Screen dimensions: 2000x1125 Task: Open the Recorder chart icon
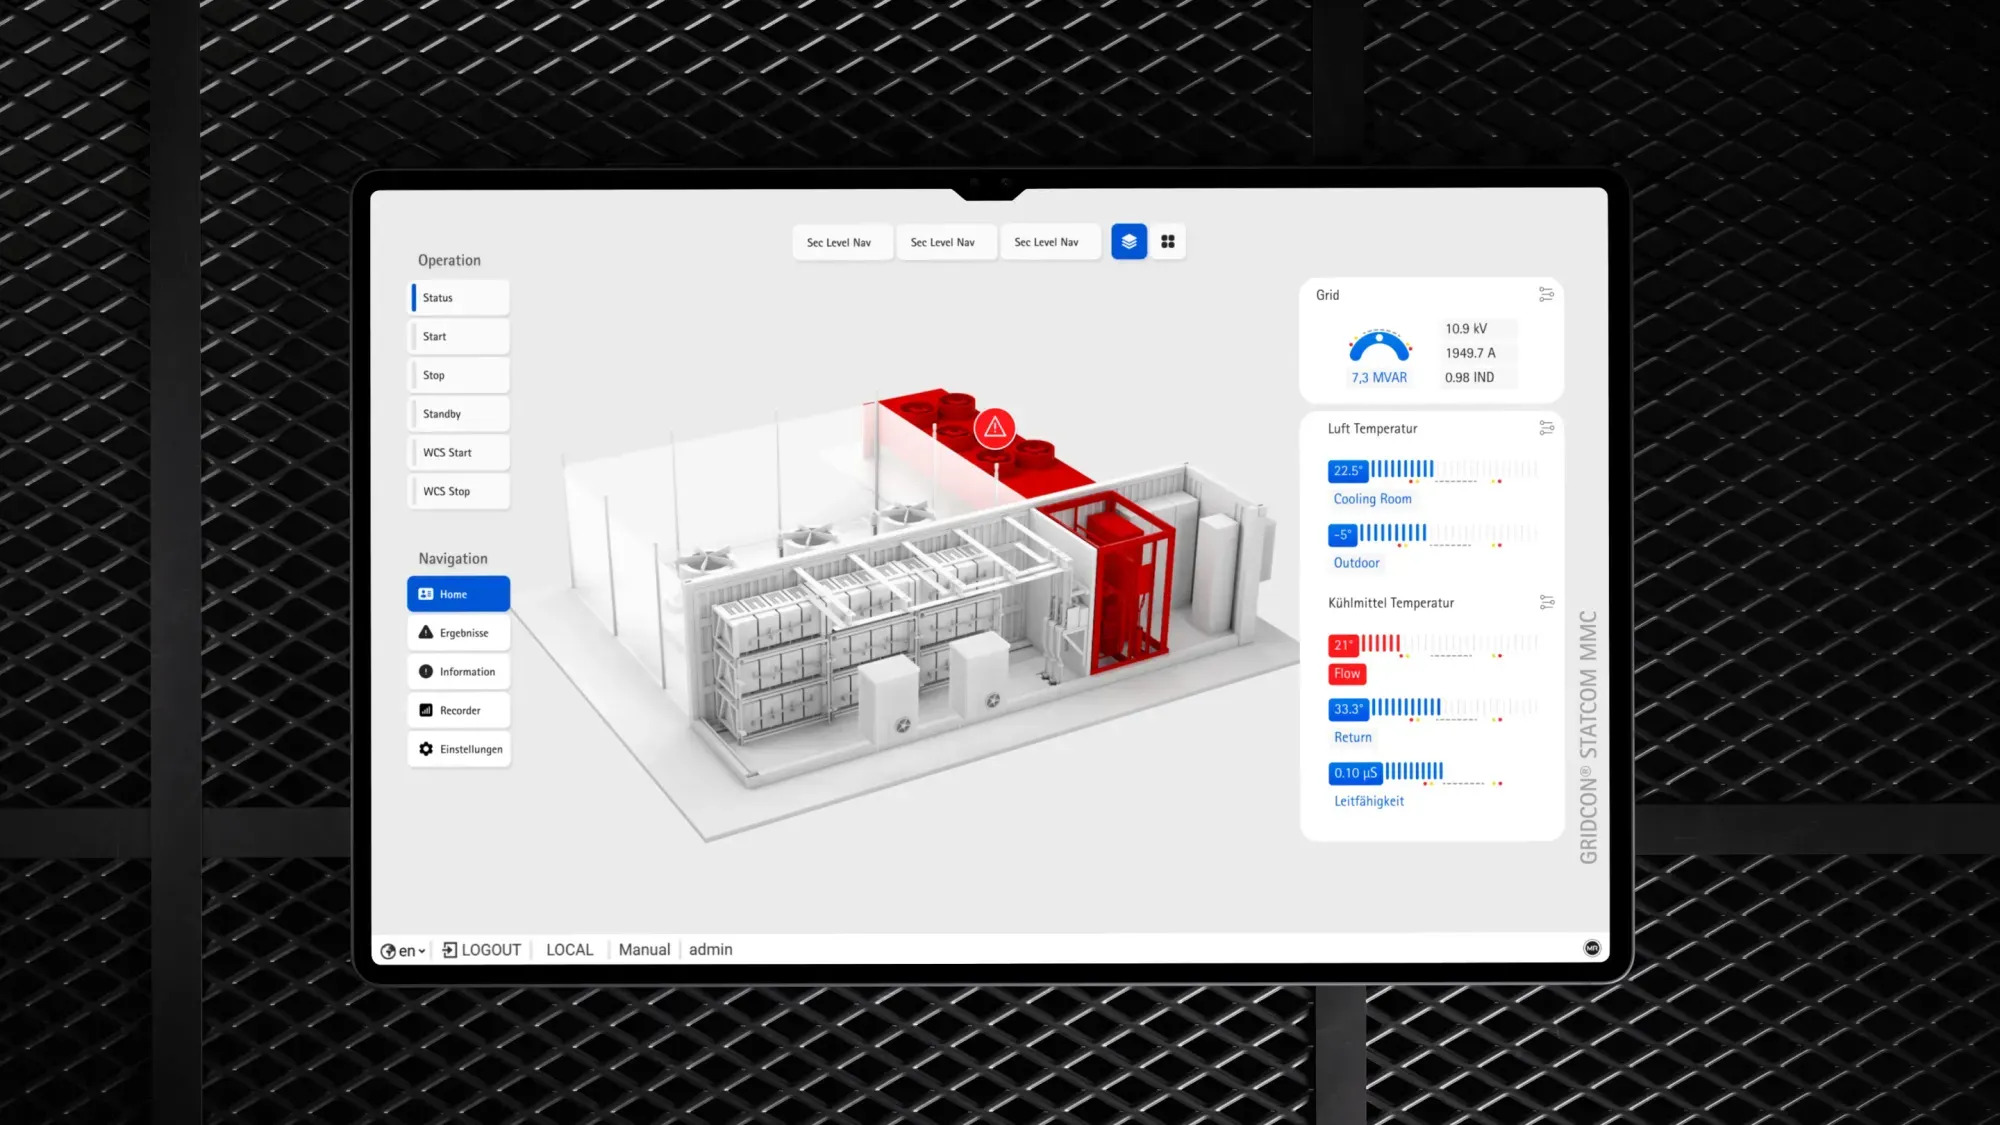point(425,710)
